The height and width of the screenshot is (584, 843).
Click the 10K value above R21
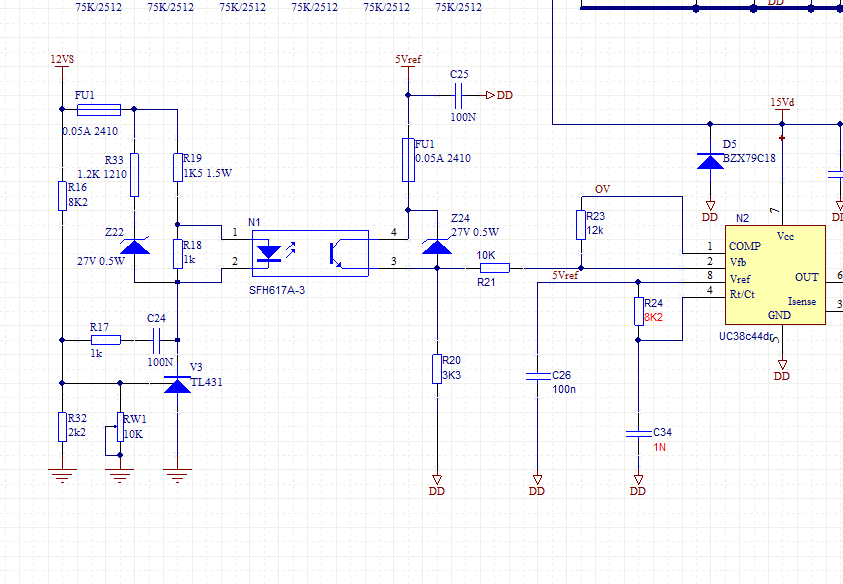click(486, 255)
